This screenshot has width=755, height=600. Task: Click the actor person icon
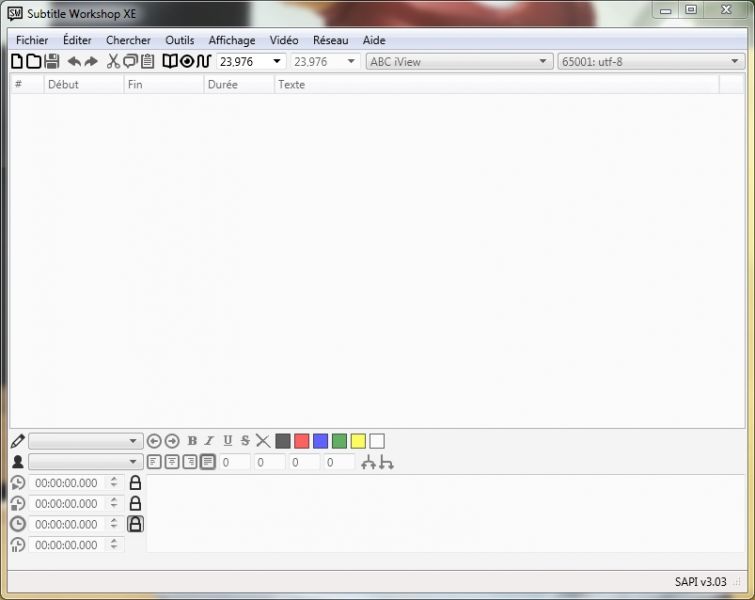(18, 462)
